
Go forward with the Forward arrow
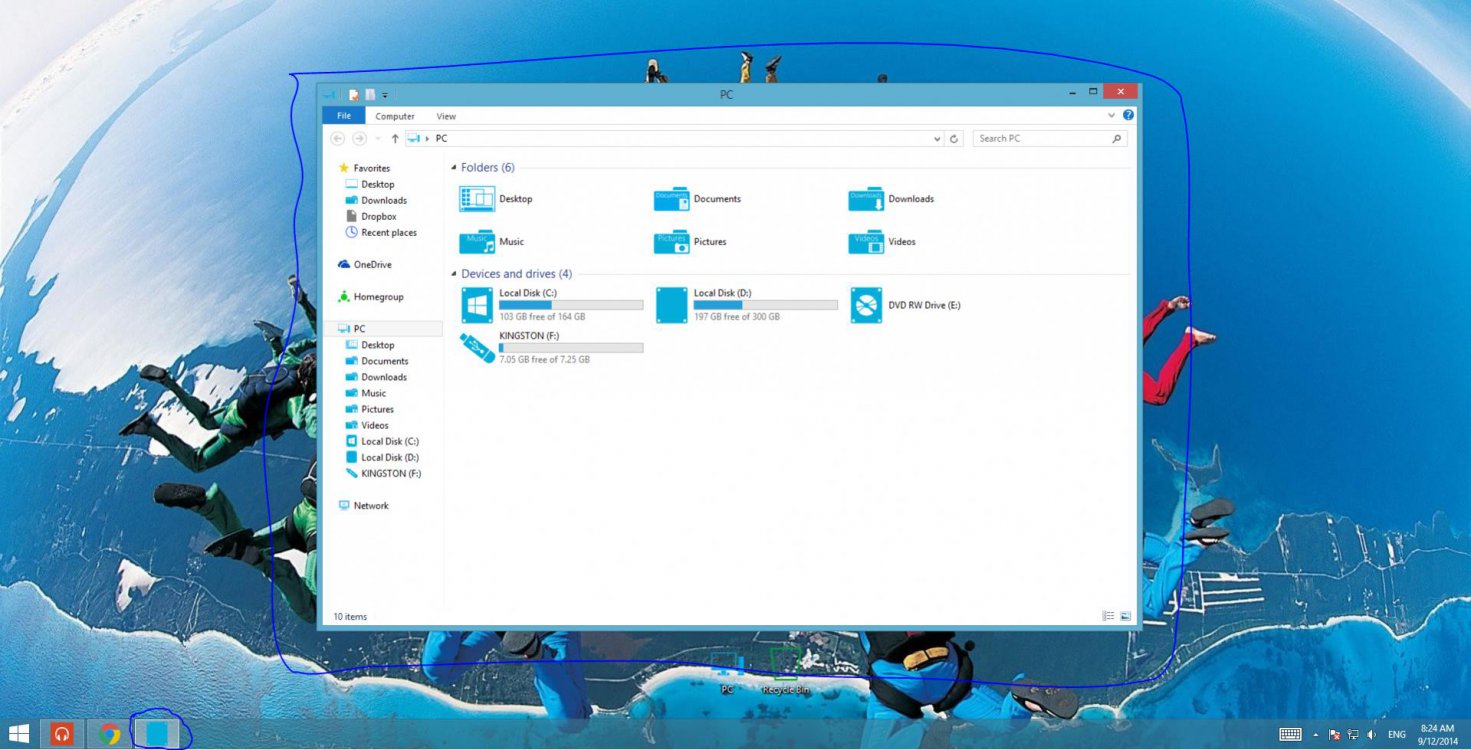pos(359,139)
